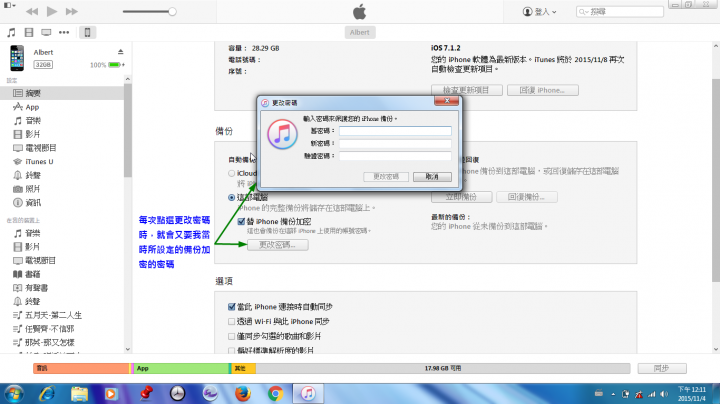Click sidebar scrollbar down arrow
Image resolution: width=720 pixels, height=404 pixels.
coord(128,349)
